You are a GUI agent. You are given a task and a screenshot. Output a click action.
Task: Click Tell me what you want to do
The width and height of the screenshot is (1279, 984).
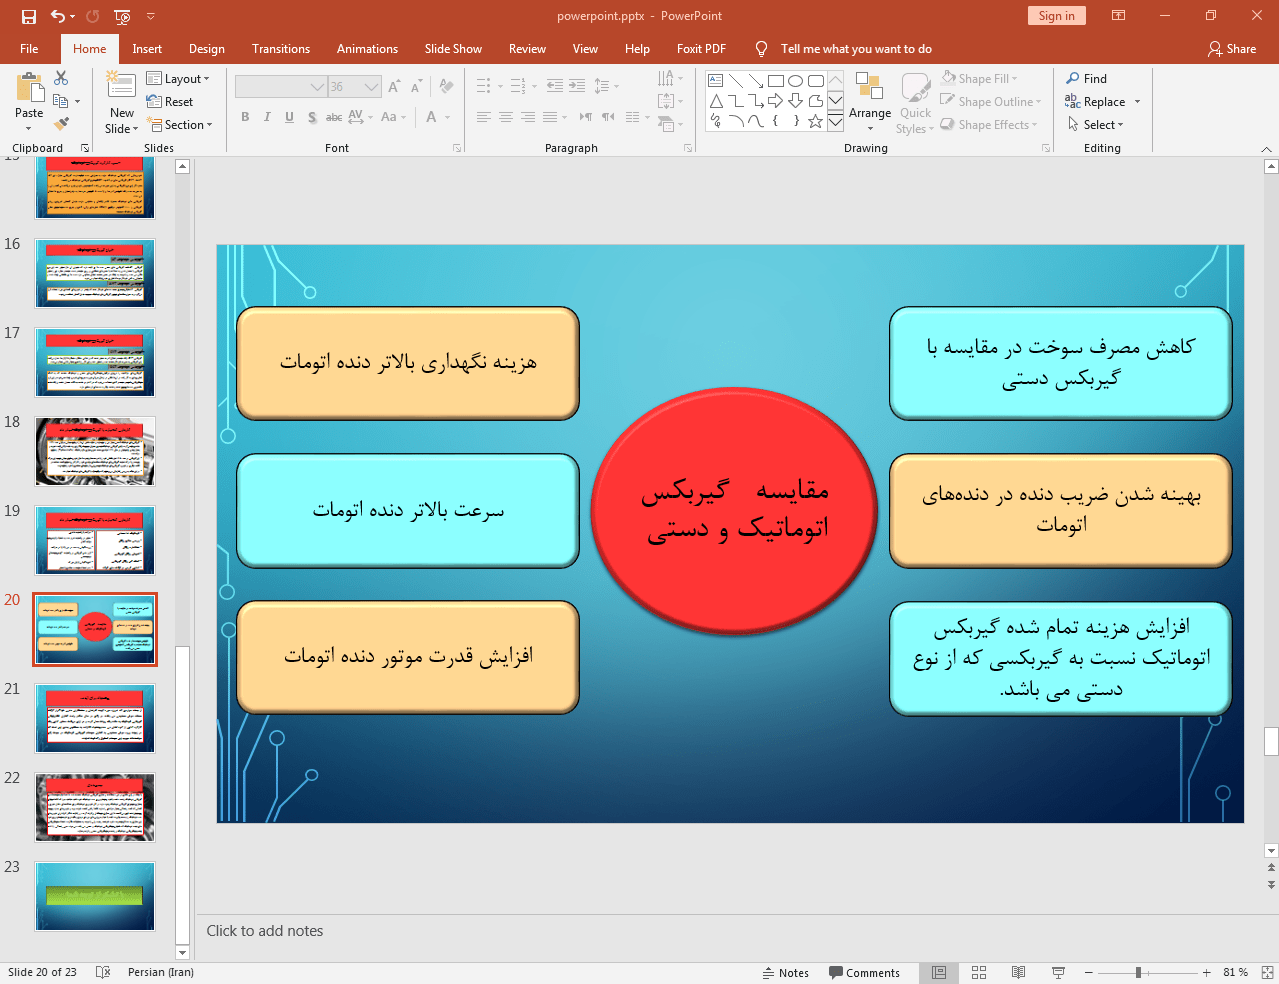856,49
